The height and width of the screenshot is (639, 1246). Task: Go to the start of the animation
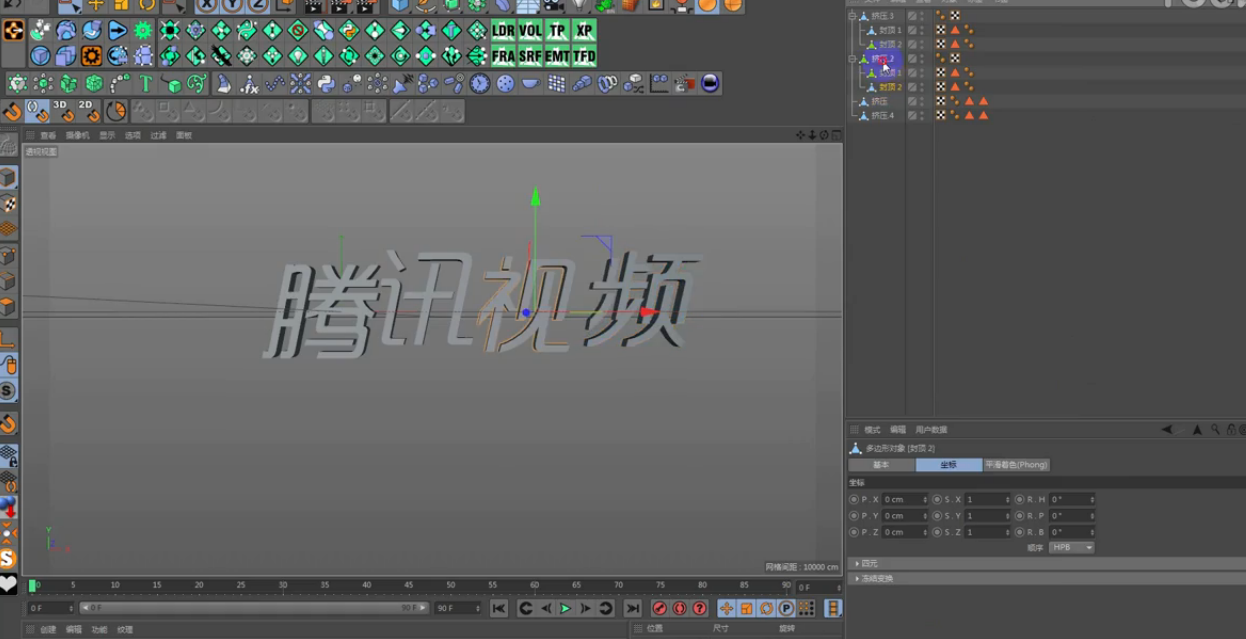pos(499,608)
